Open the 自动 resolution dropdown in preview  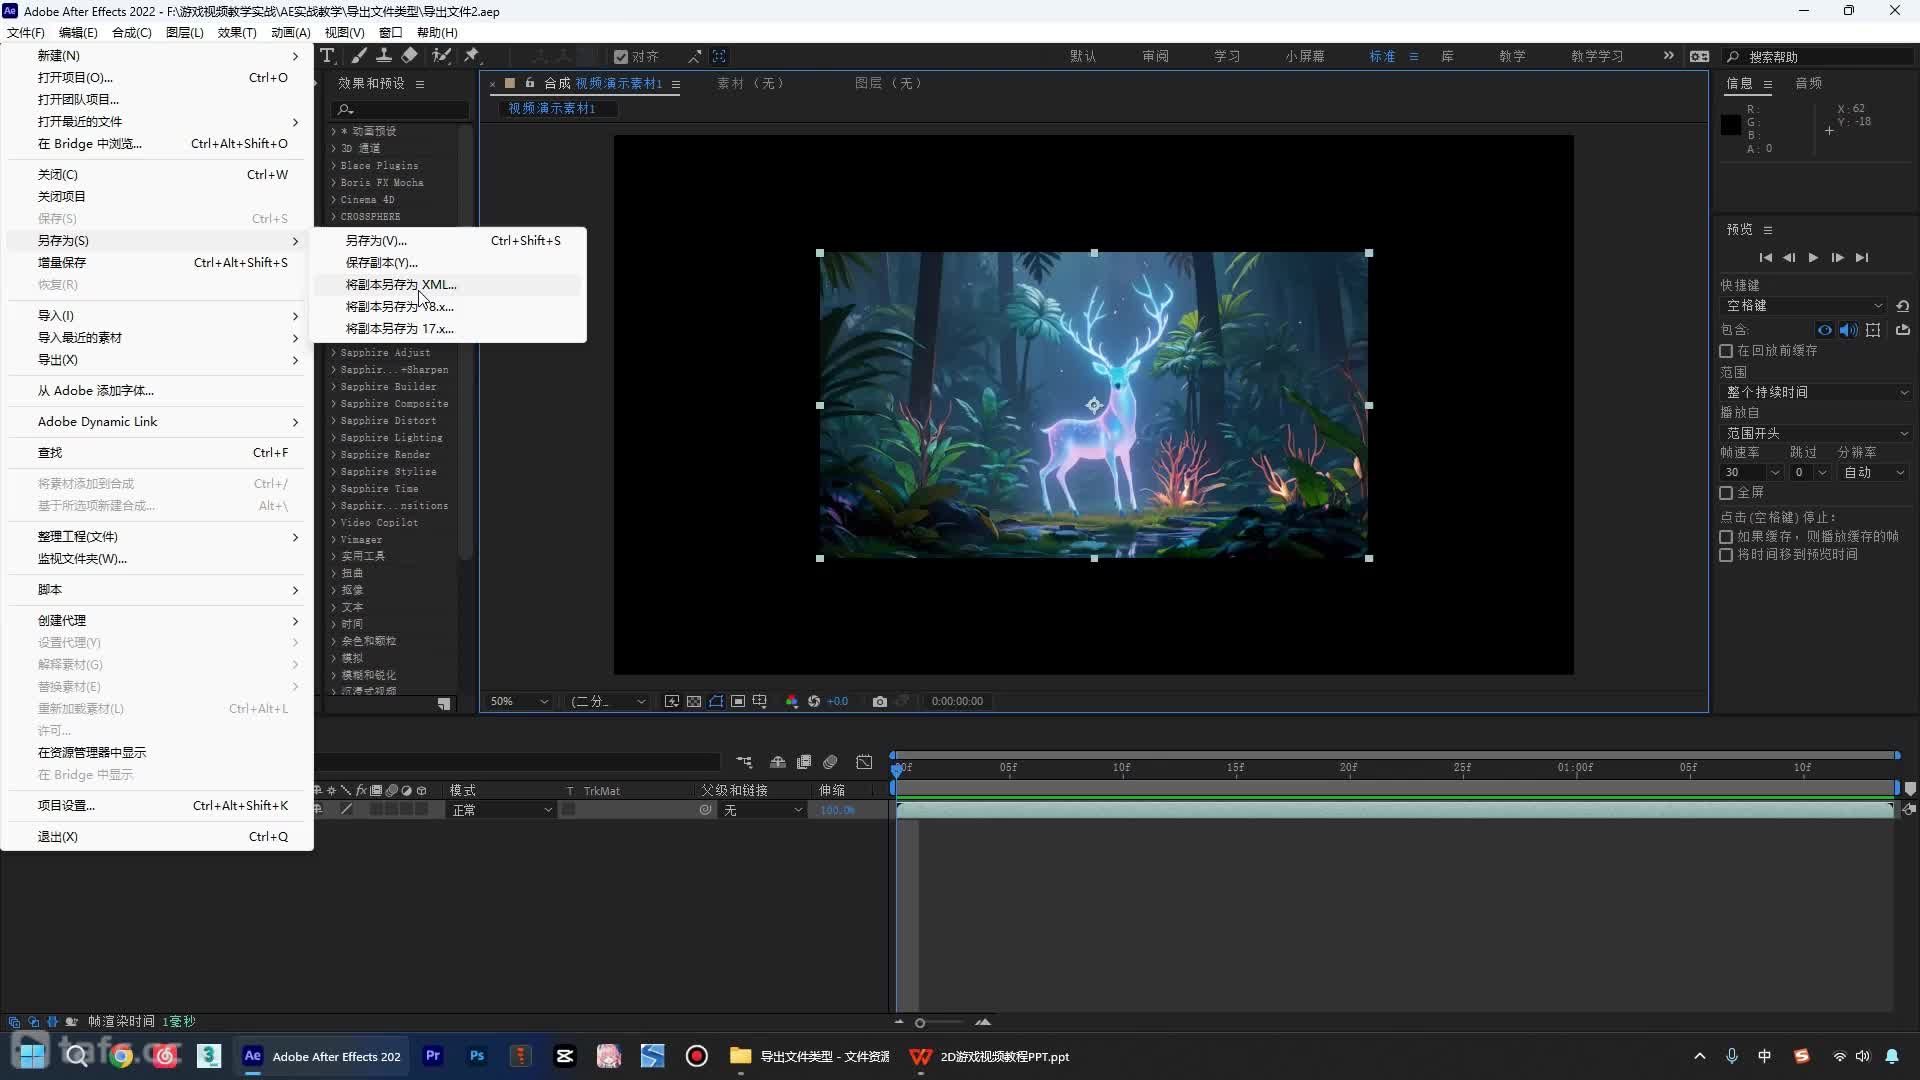1875,473
